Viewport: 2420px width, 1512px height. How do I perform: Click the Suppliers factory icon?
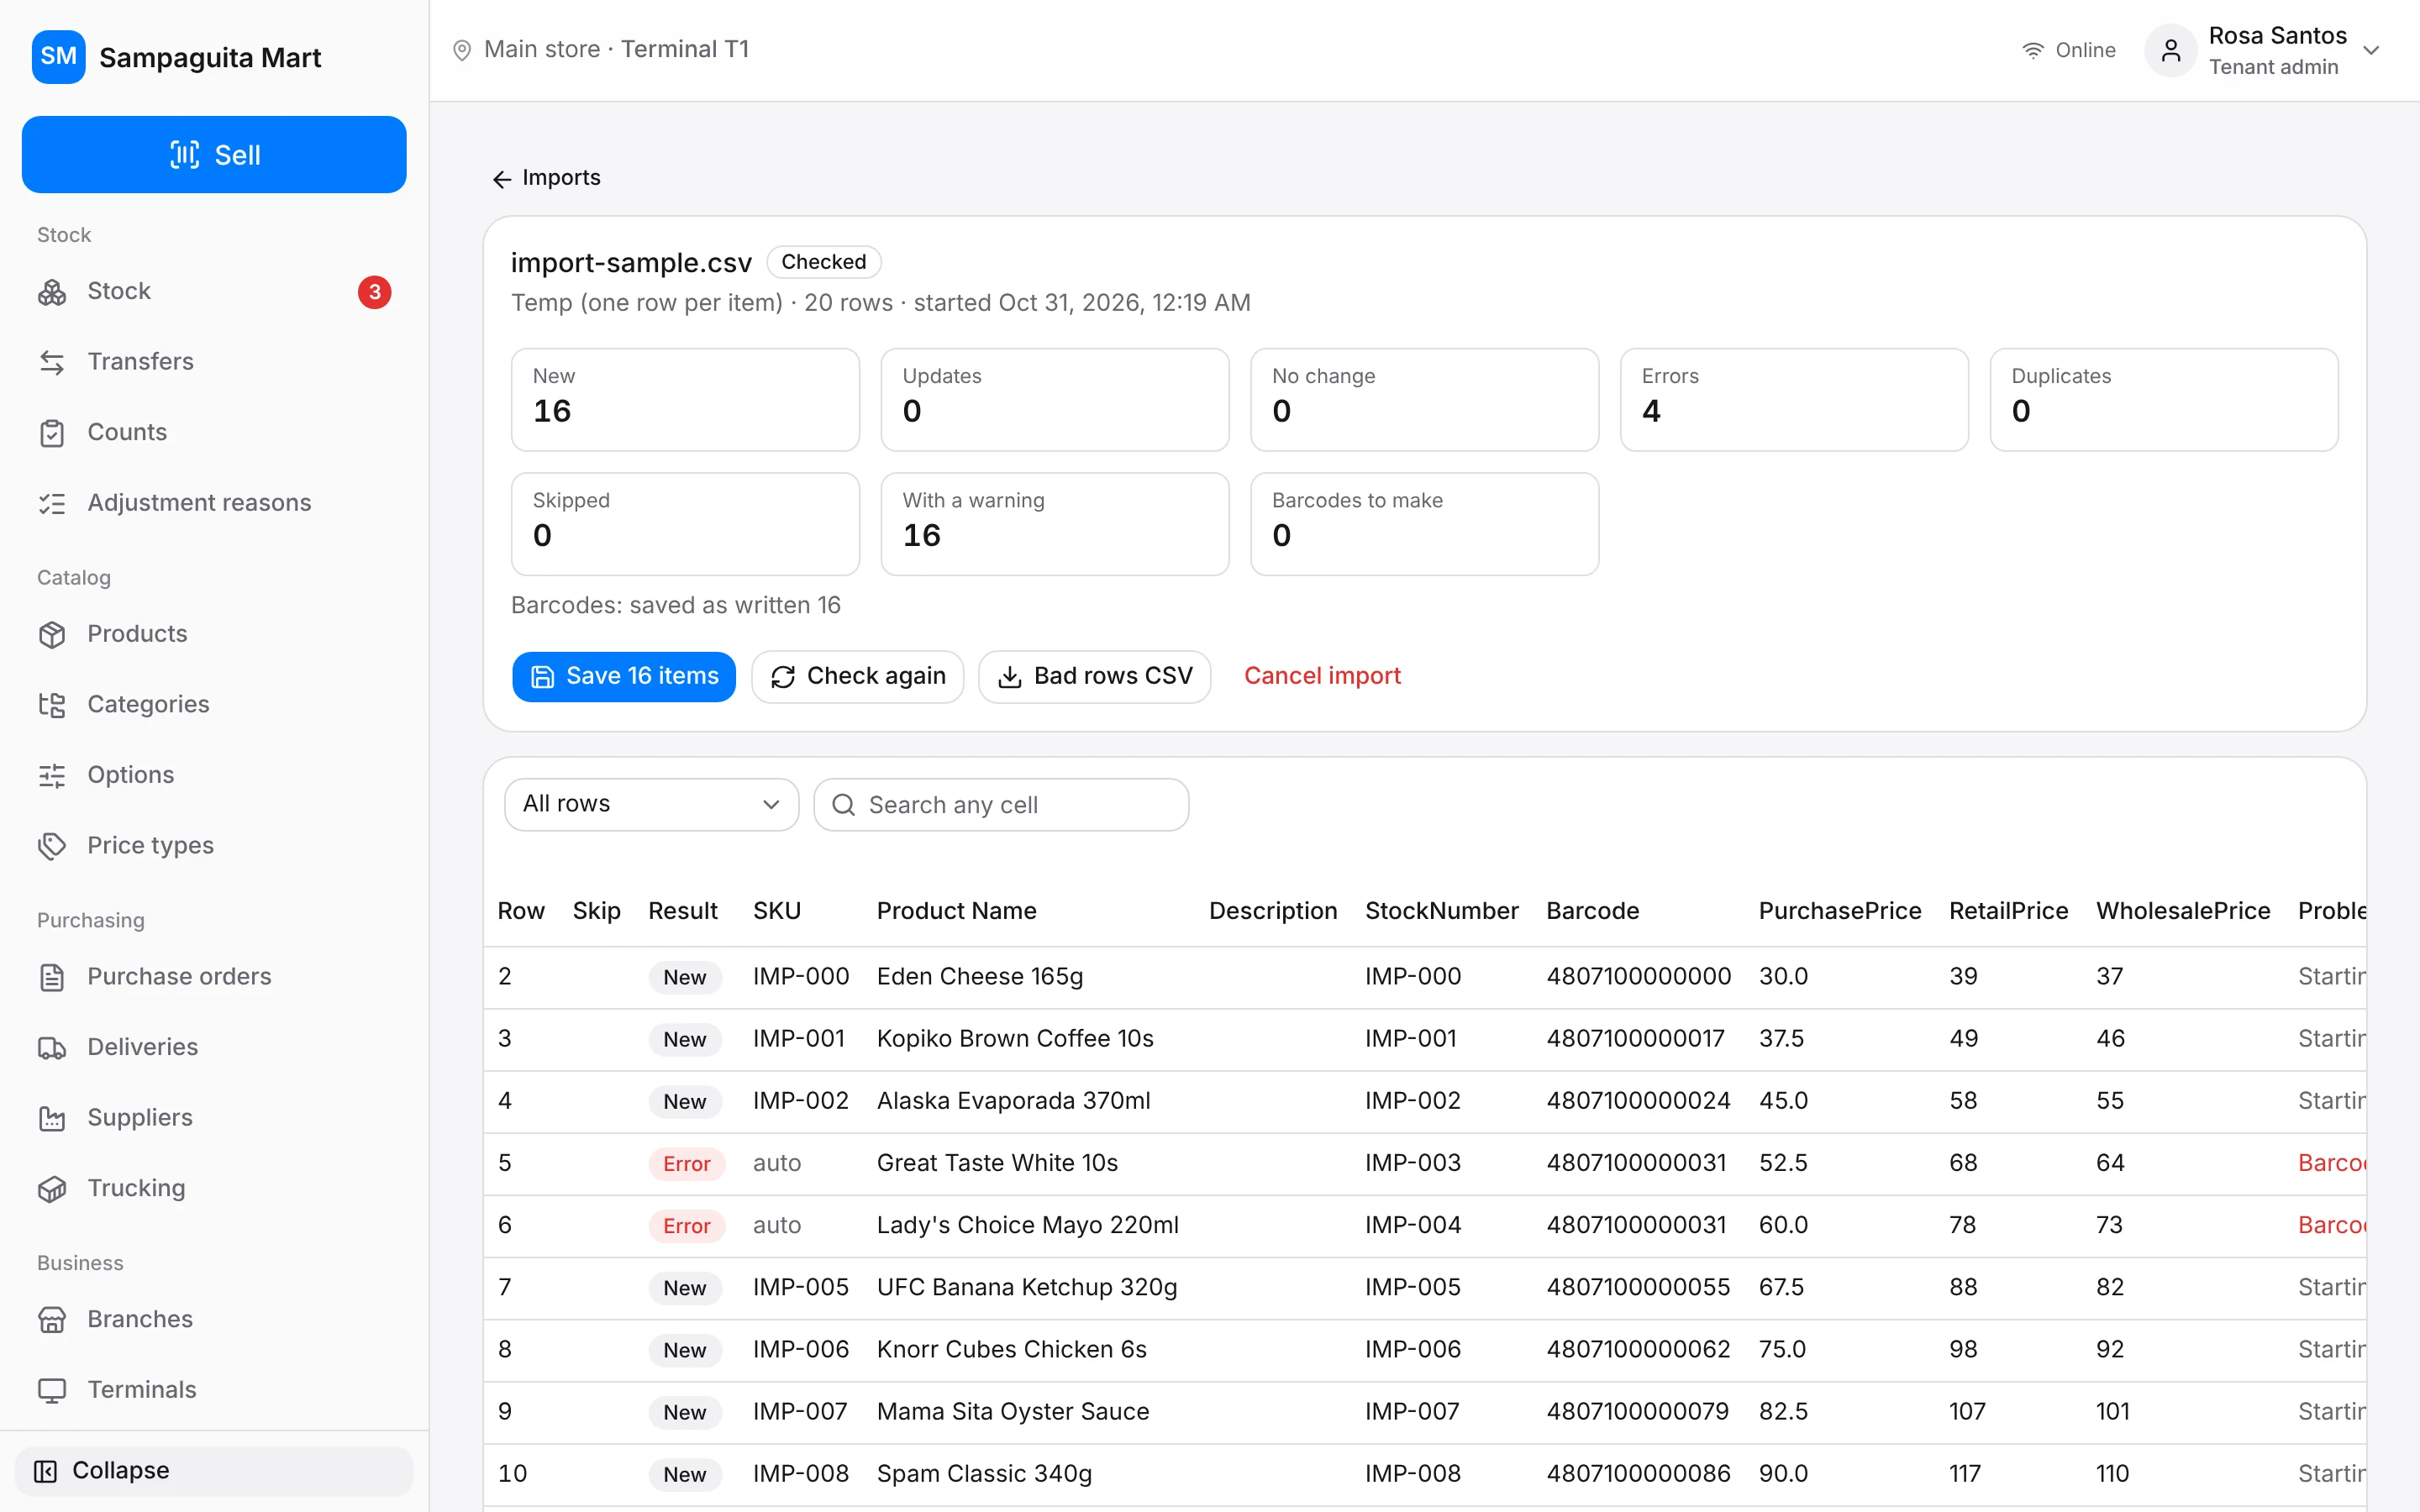coord(52,1118)
